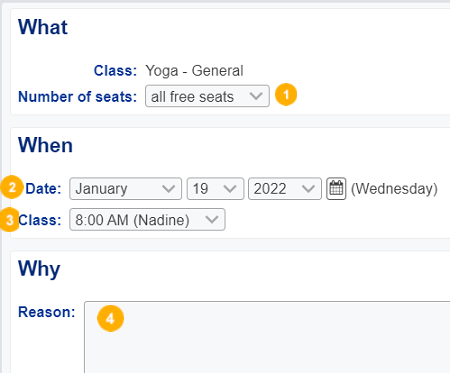Click the Yoga - General class name

point(194,71)
